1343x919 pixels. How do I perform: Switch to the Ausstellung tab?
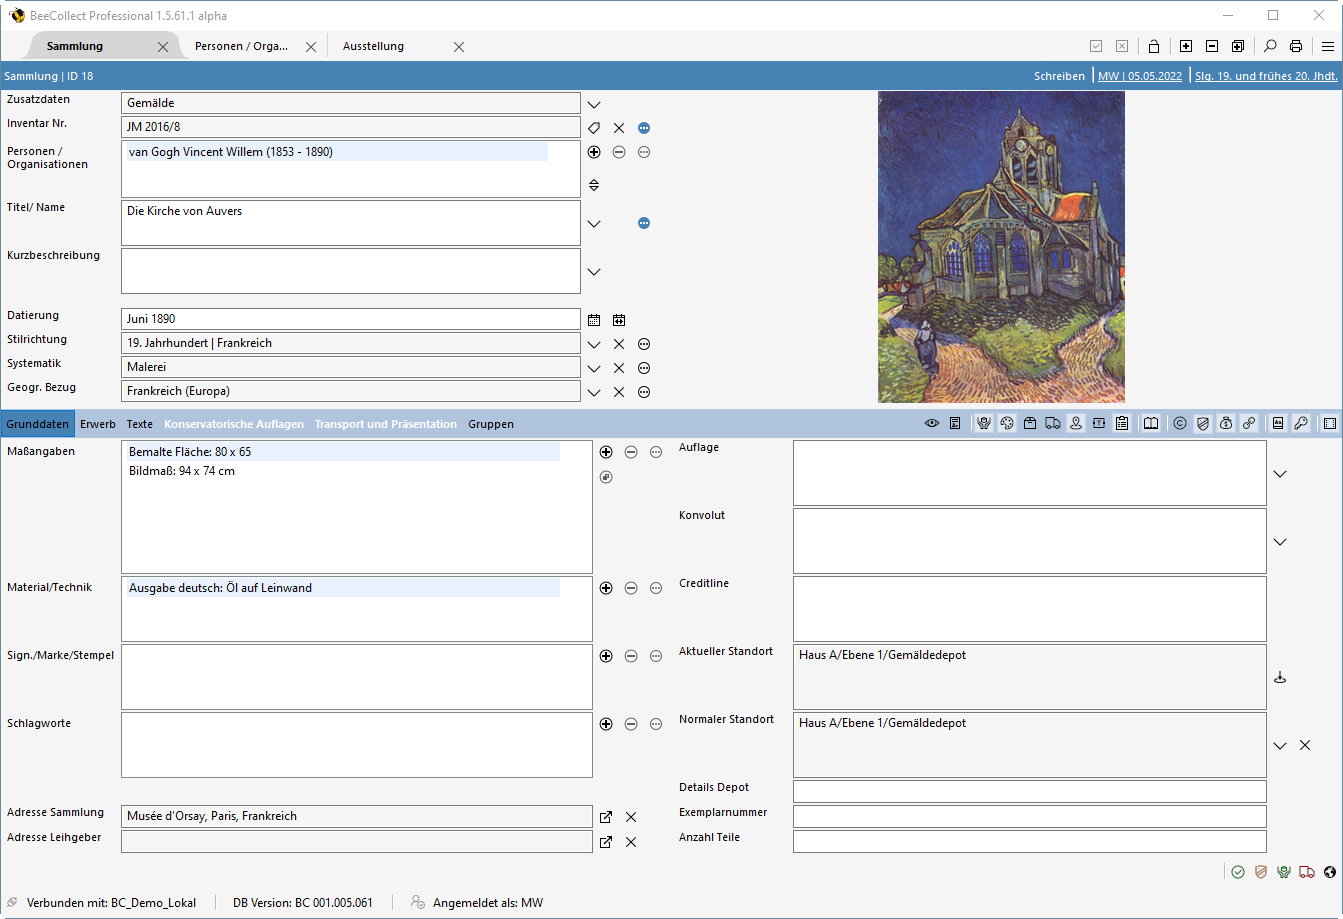point(373,46)
